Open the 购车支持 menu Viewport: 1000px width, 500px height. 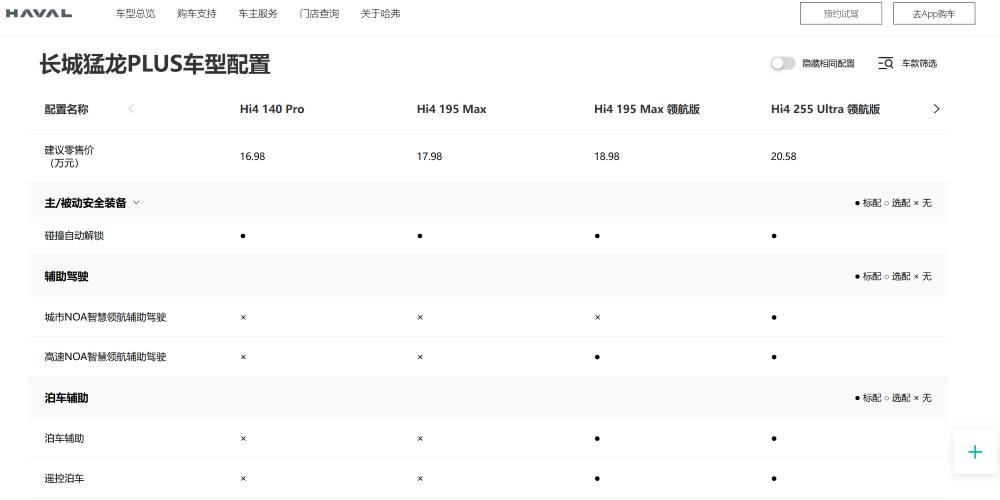(x=196, y=13)
